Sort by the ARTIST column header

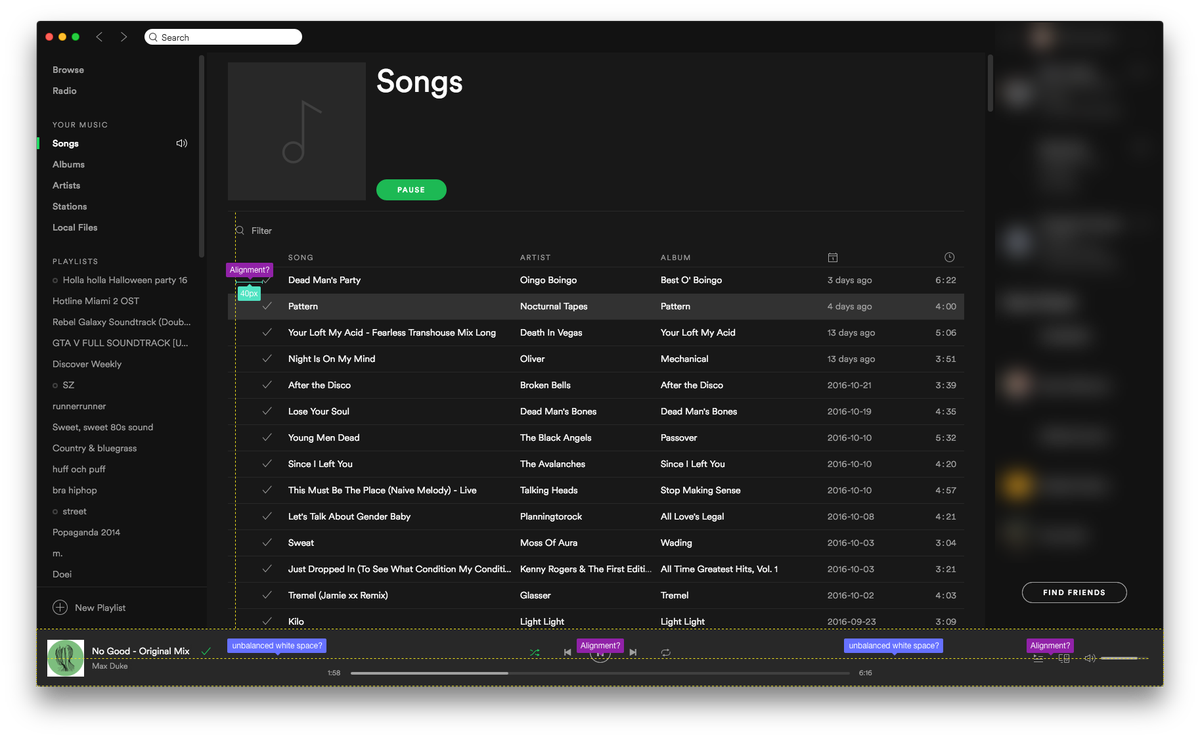click(535, 257)
